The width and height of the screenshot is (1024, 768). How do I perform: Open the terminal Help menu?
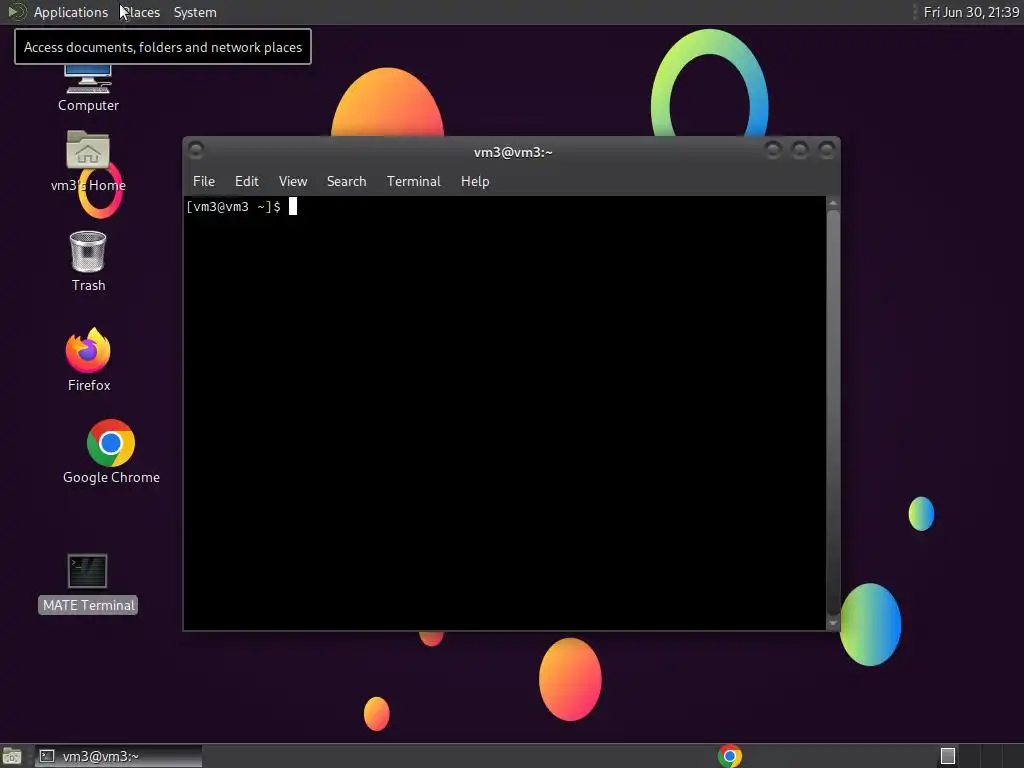click(x=475, y=182)
